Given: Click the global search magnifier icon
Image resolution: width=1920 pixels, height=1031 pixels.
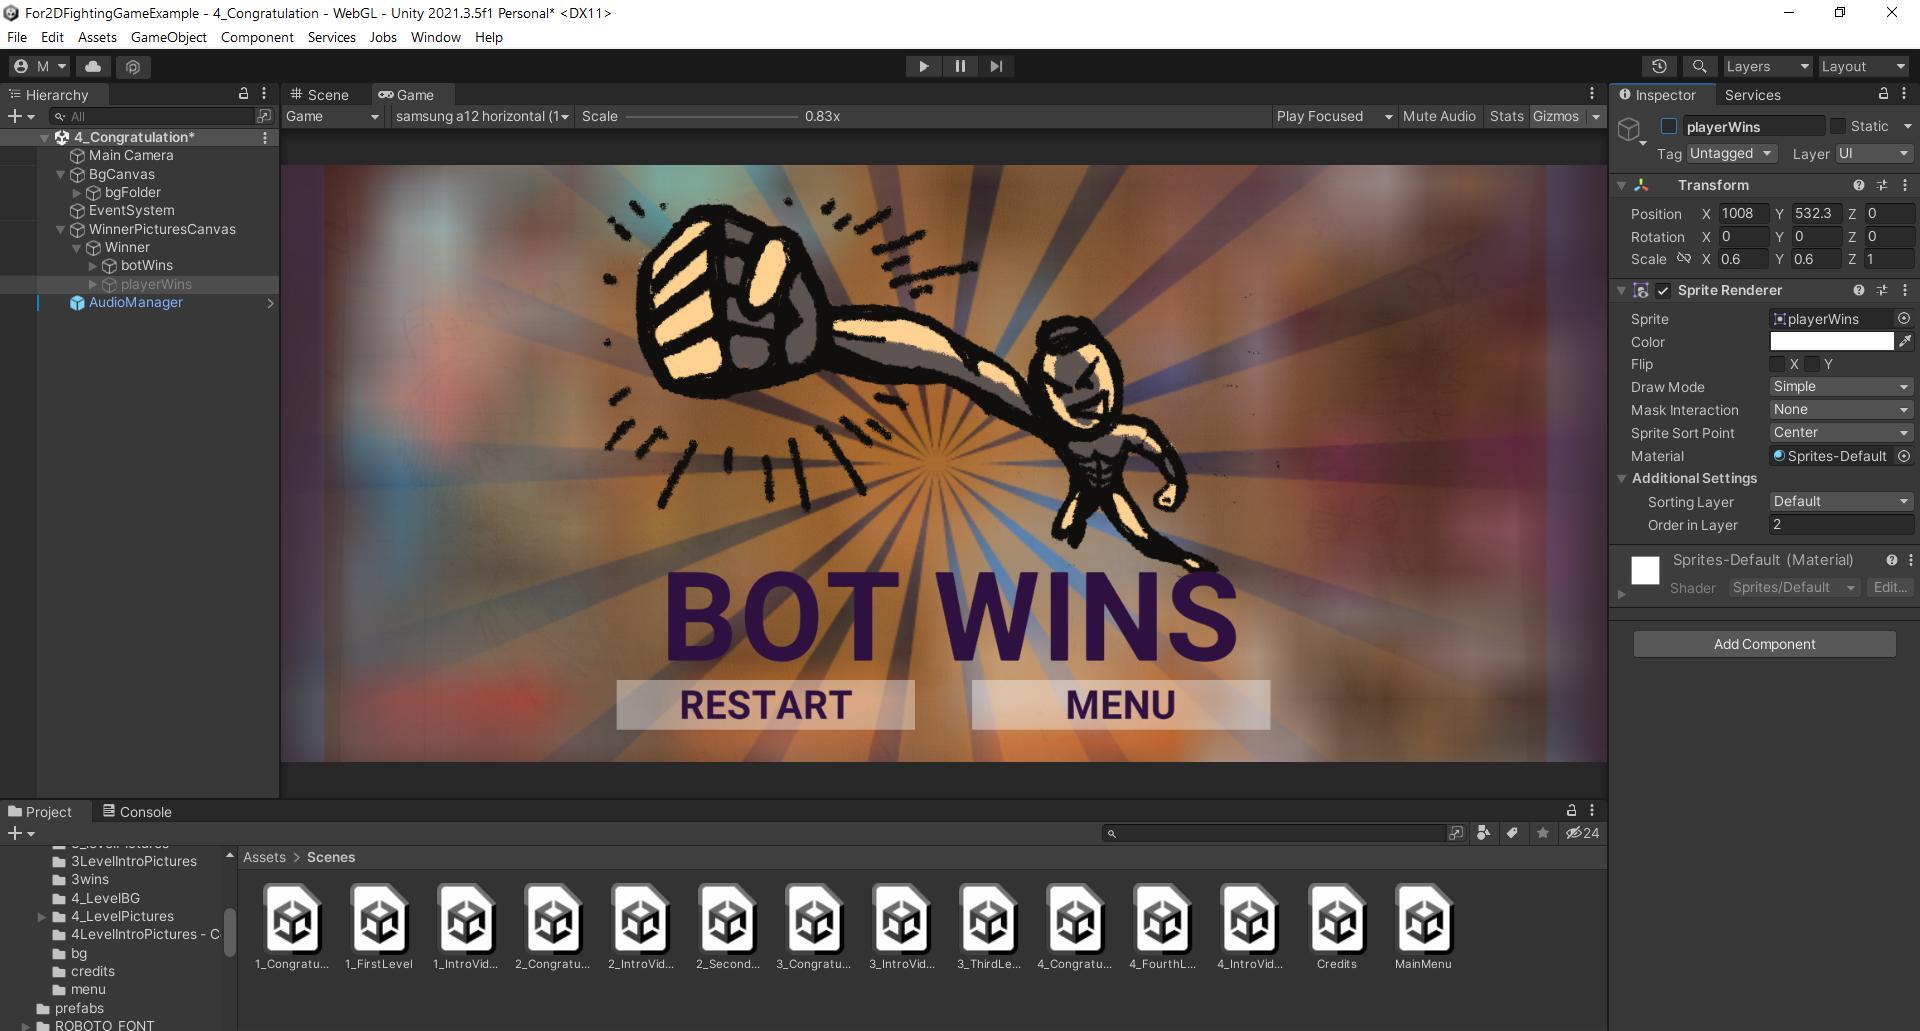Looking at the screenshot, I should pos(1699,66).
